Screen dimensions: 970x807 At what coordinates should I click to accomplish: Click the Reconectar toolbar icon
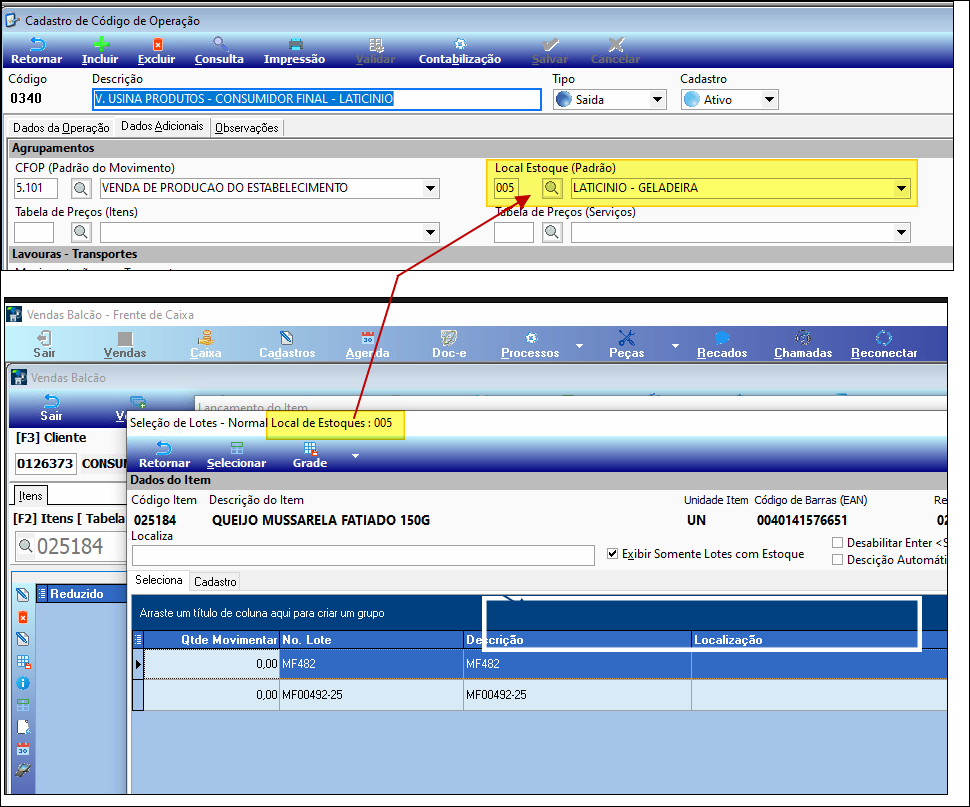click(884, 339)
